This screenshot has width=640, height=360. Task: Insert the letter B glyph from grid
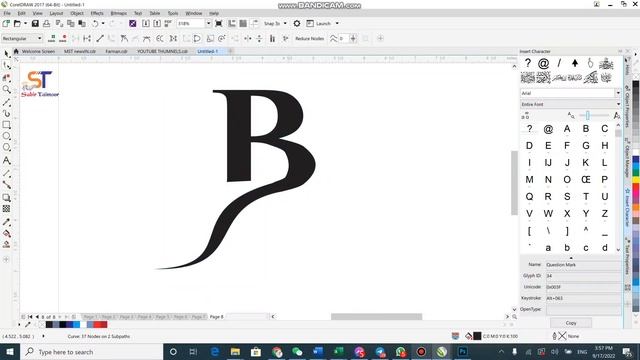[x=586, y=129]
